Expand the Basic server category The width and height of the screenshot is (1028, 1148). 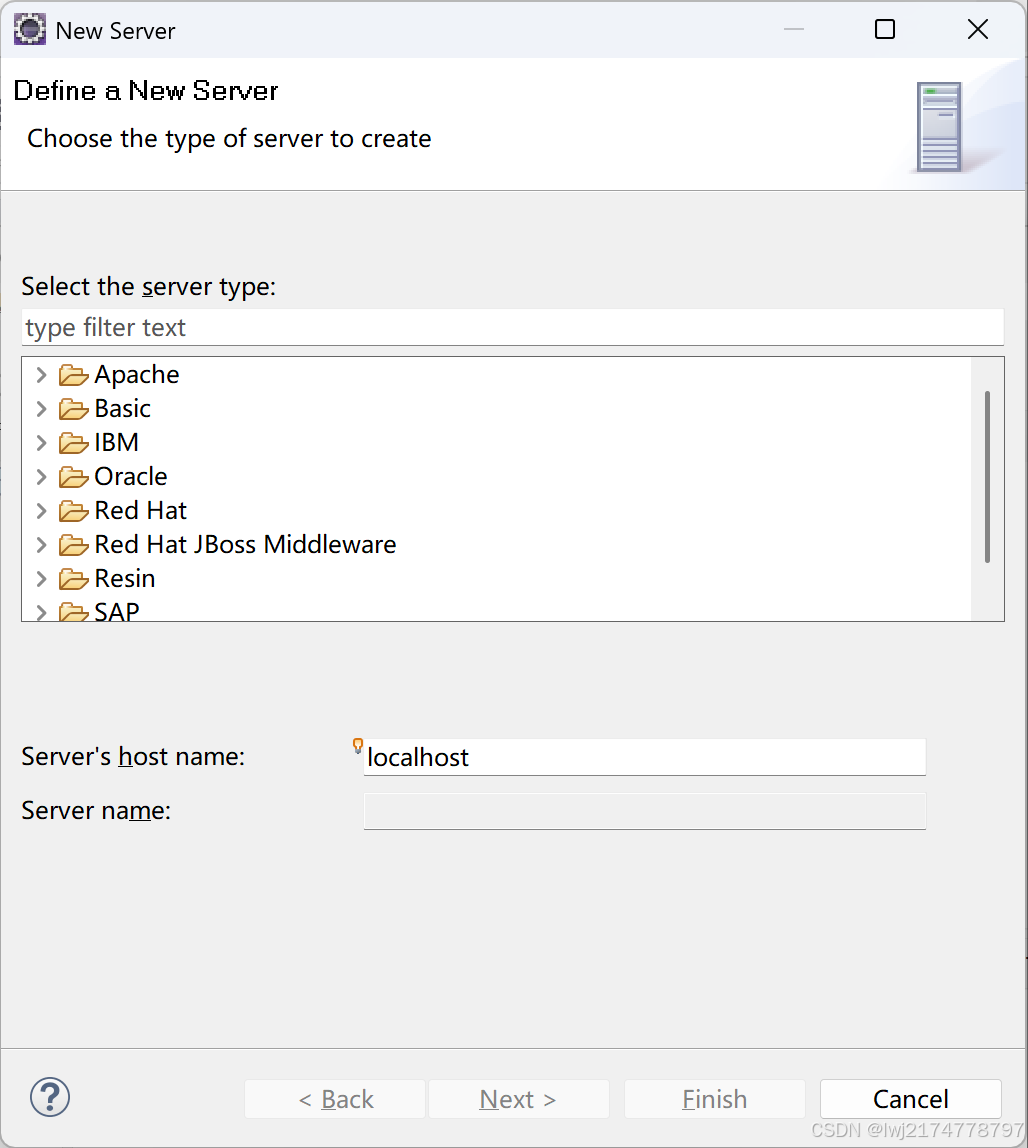click(x=42, y=409)
